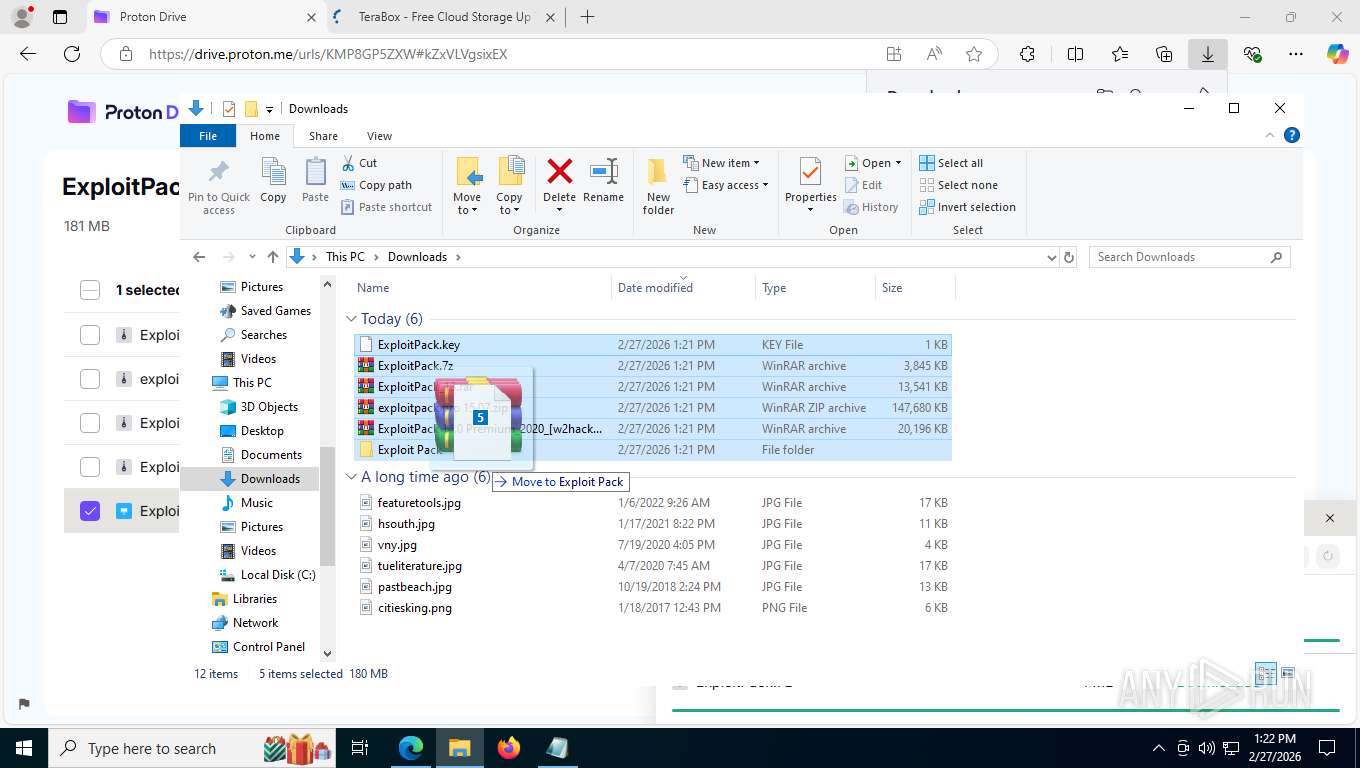Click Paste shortcut command

point(386,207)
